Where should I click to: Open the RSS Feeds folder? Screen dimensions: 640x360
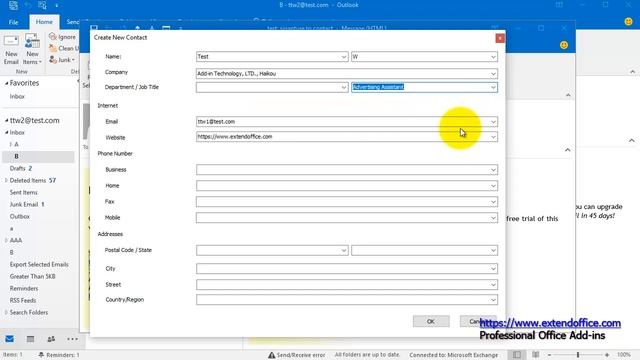coord(23,301)
